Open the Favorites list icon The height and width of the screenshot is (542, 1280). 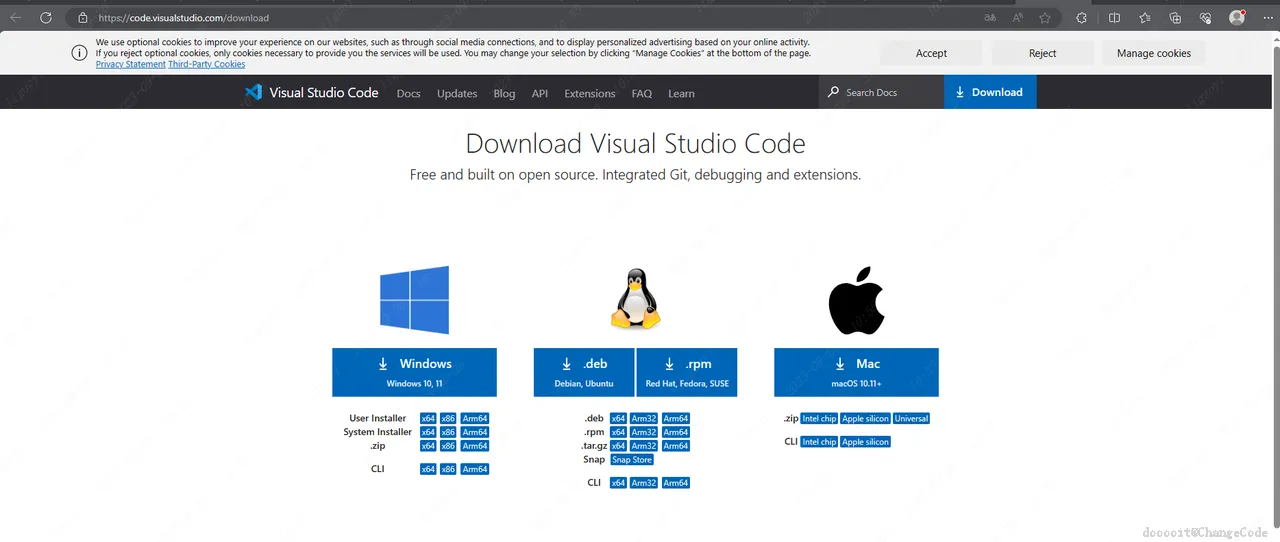(x=1145, y=18)
